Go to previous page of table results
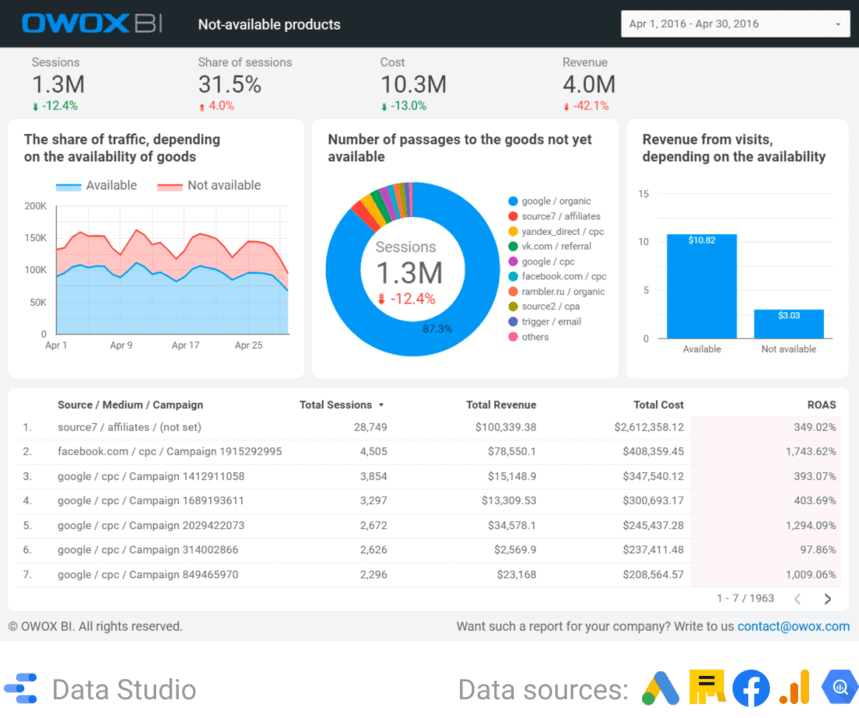859x718 pixels. [x=797, y=599]
